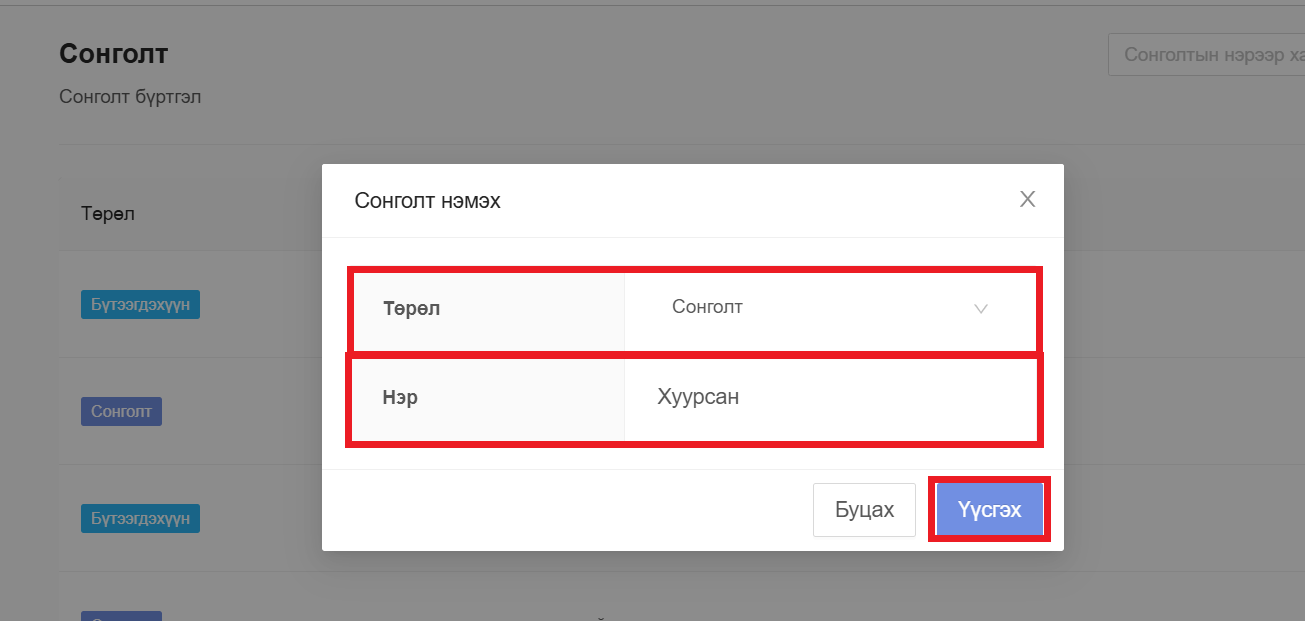Click the Төрөл label inside the dialog
The image size is (1305, 621).
pos(411,309)
